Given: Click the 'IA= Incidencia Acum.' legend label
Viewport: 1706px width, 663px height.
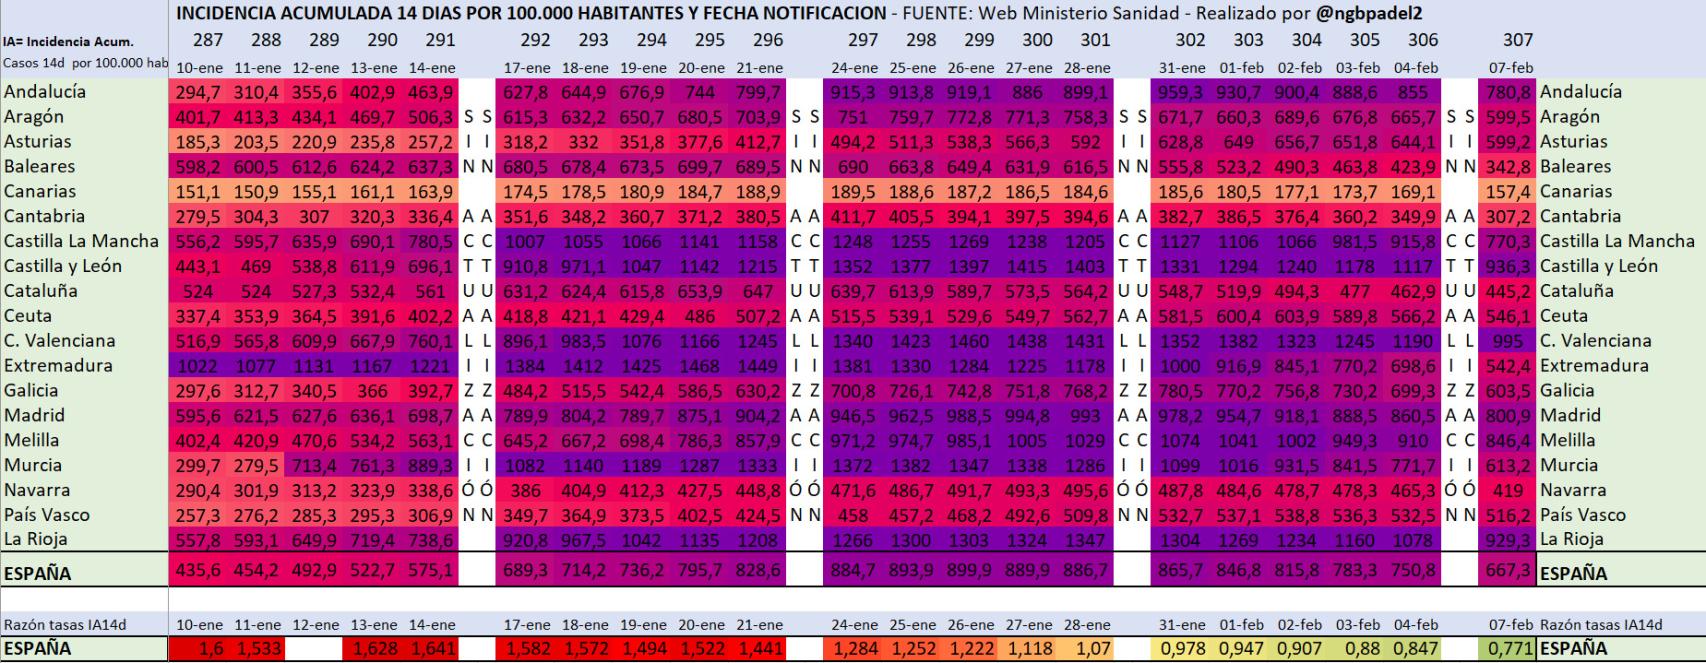Looking at the screenshot, I should click(68, 42).
